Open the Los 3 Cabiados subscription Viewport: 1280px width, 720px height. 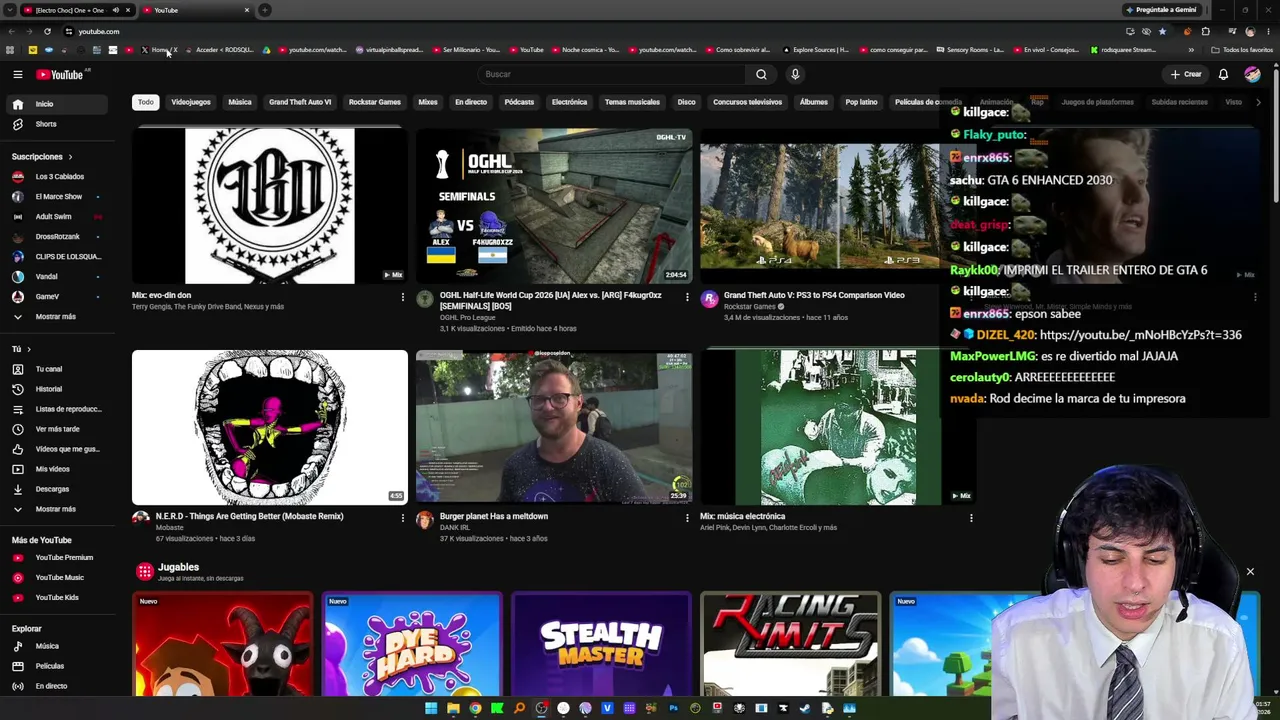click(57, 177)
